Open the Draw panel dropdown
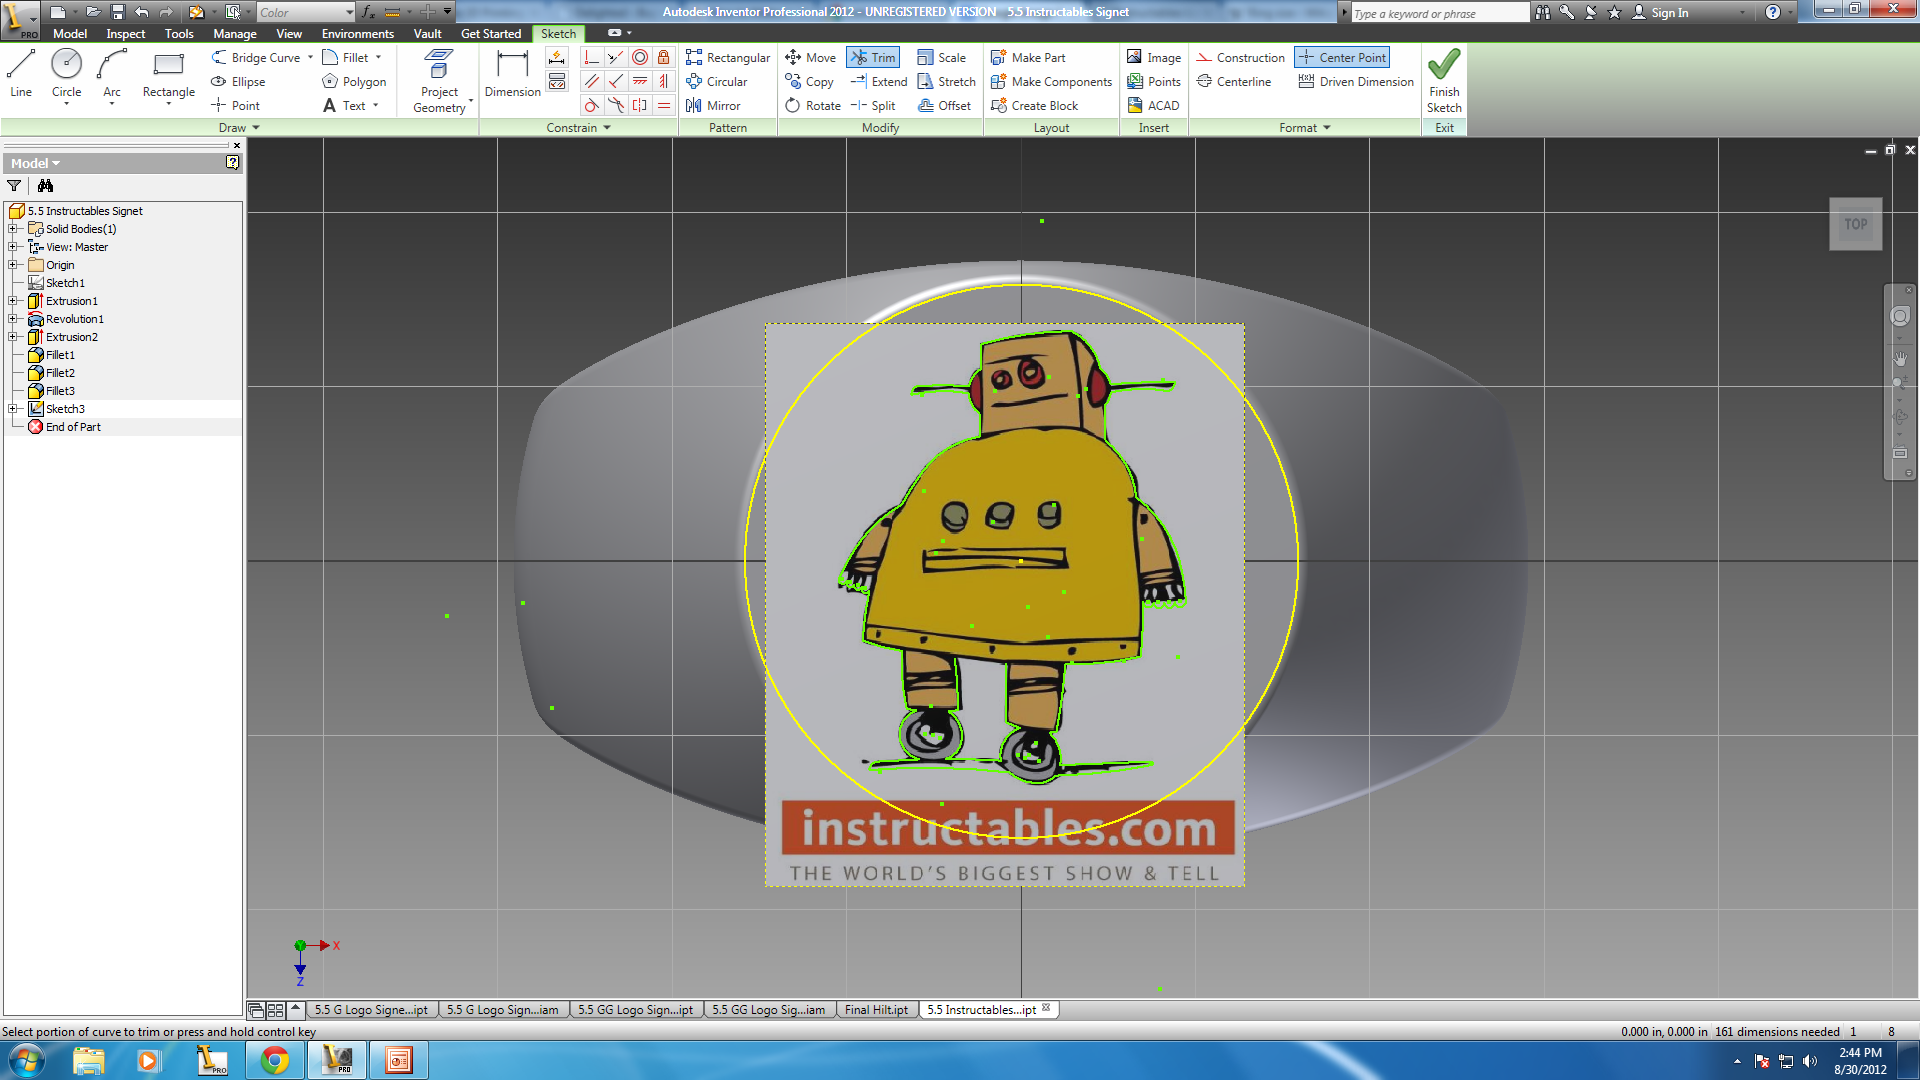The image size is (1920, 1080). [x=239, y=128]
